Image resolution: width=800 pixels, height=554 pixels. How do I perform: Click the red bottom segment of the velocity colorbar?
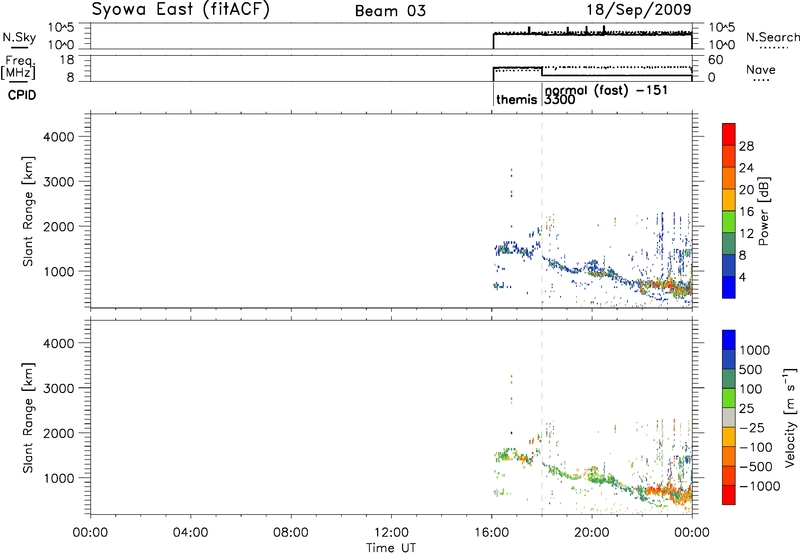pyautogui.click(x=729, y=495)
